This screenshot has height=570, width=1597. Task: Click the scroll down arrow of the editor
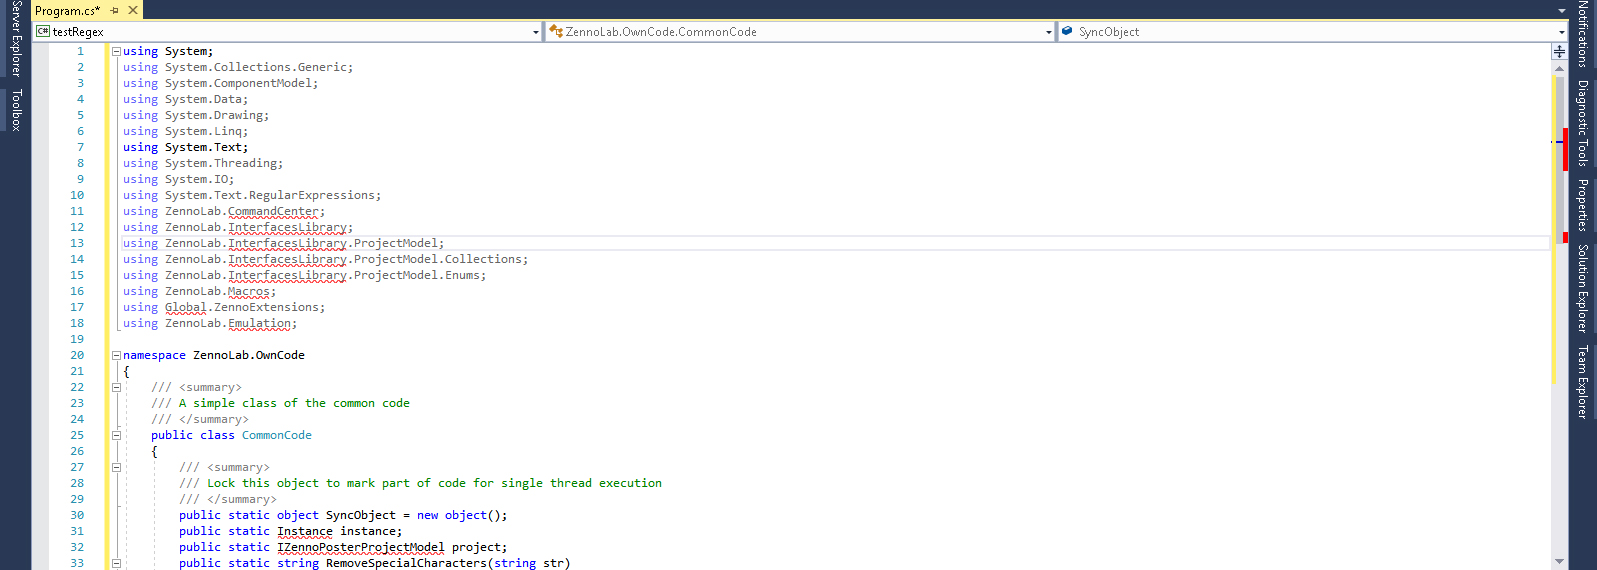point(1559,561)
